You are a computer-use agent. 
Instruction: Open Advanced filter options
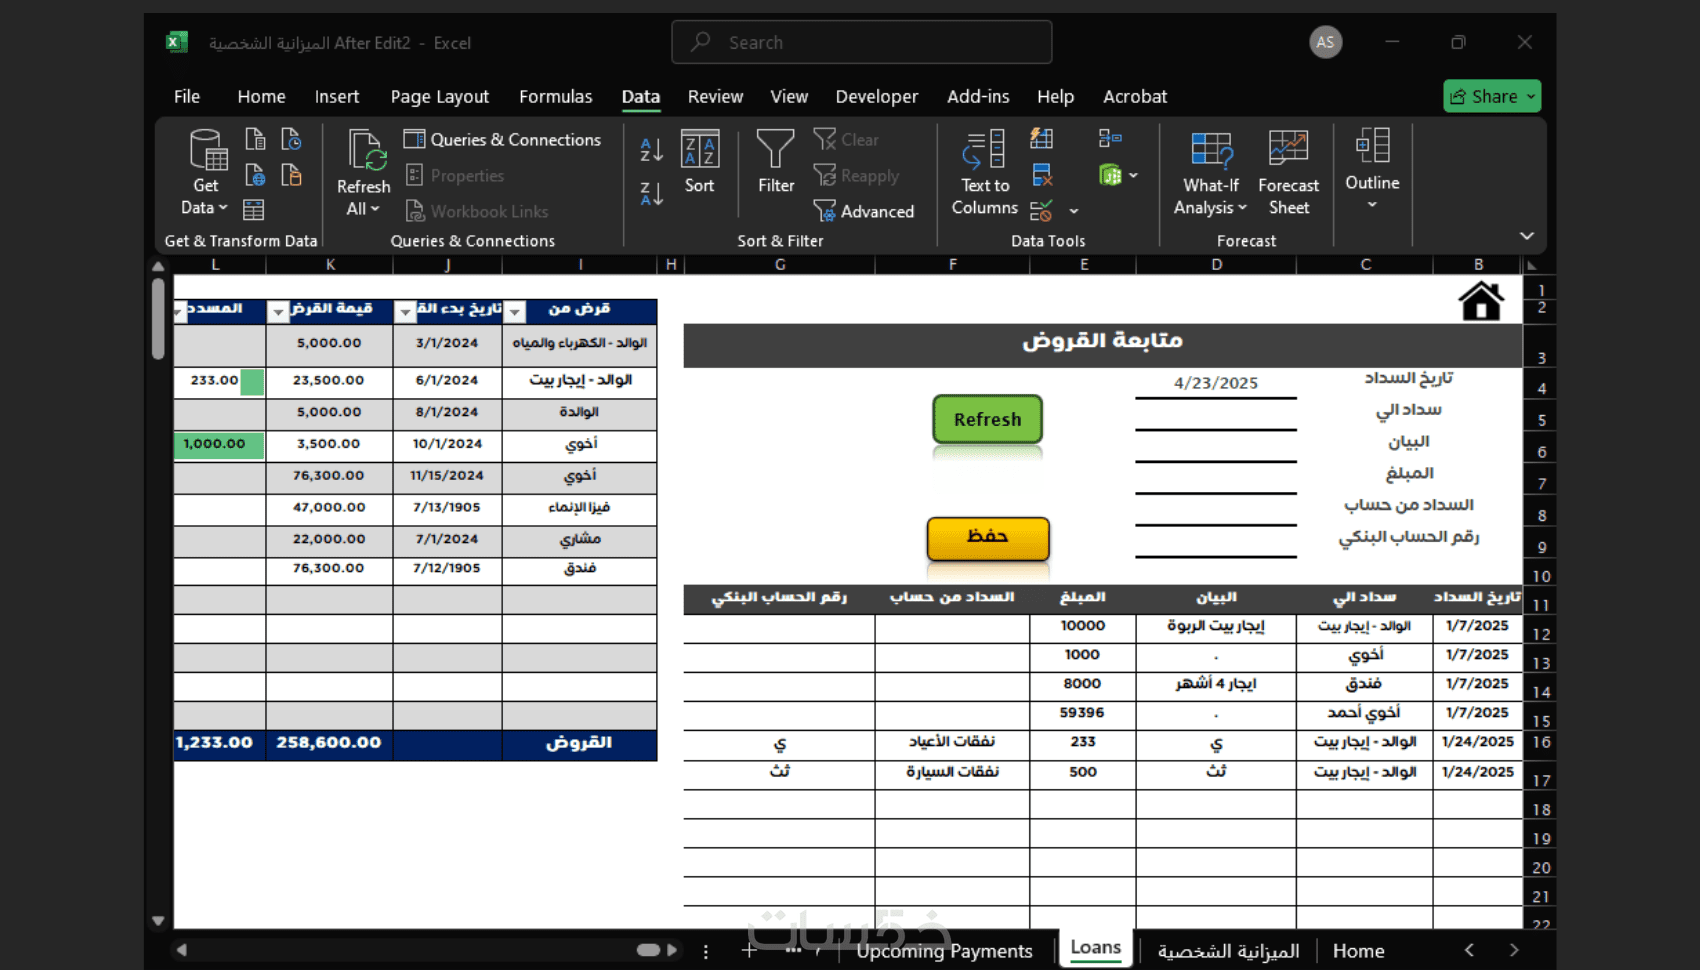pyautogui.click(x=864, y=211)
